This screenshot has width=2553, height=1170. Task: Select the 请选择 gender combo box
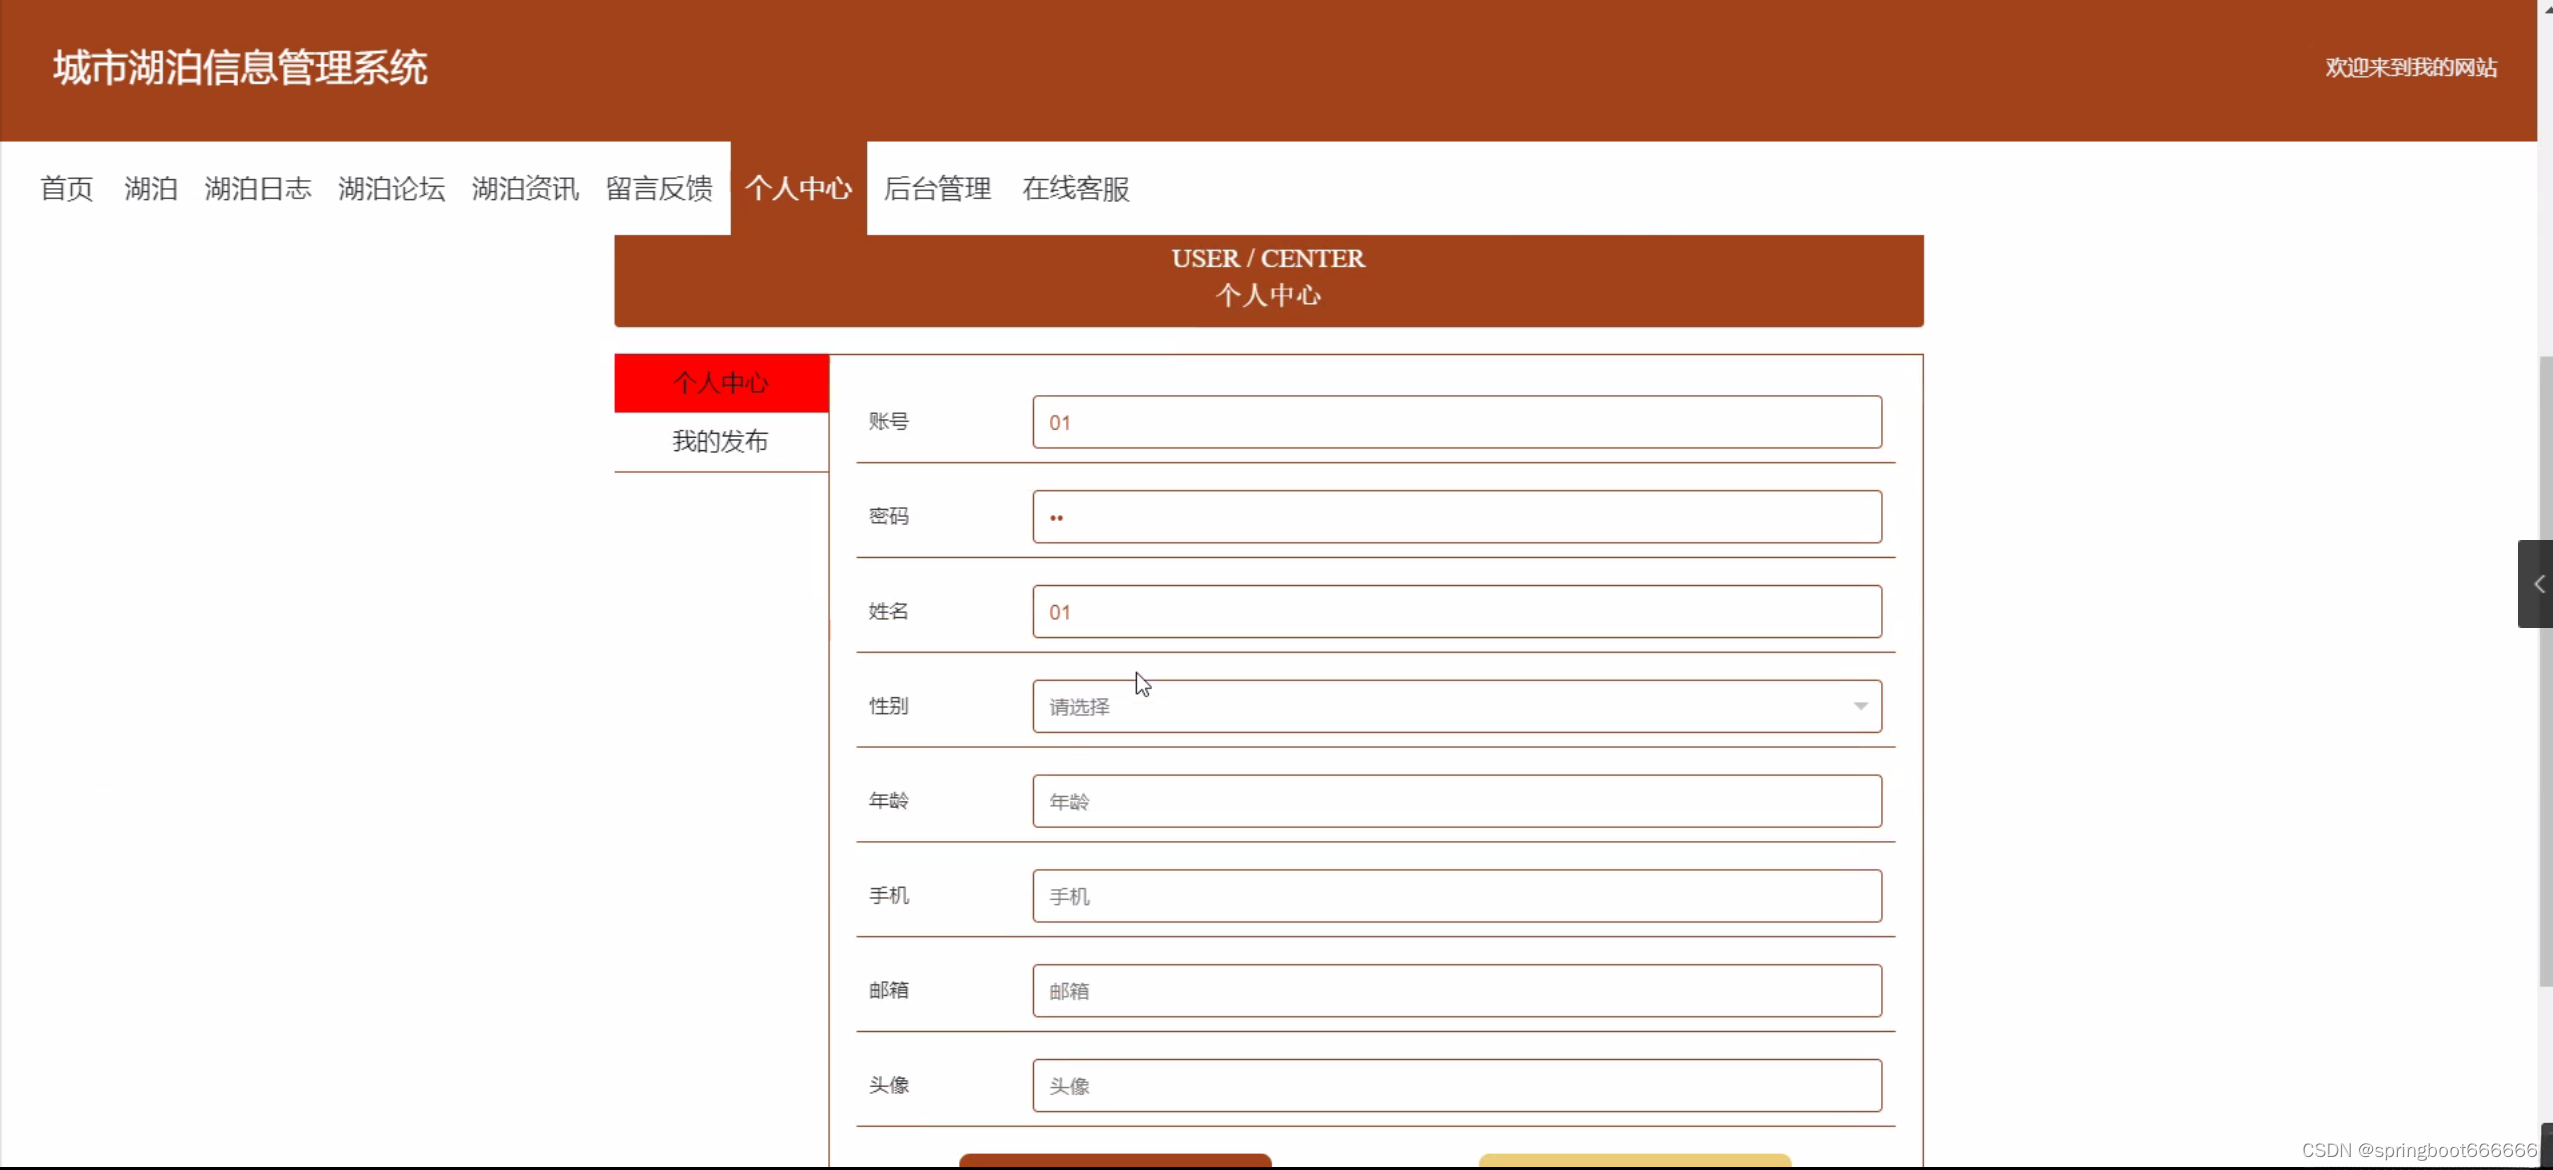tap(1440, 706)
